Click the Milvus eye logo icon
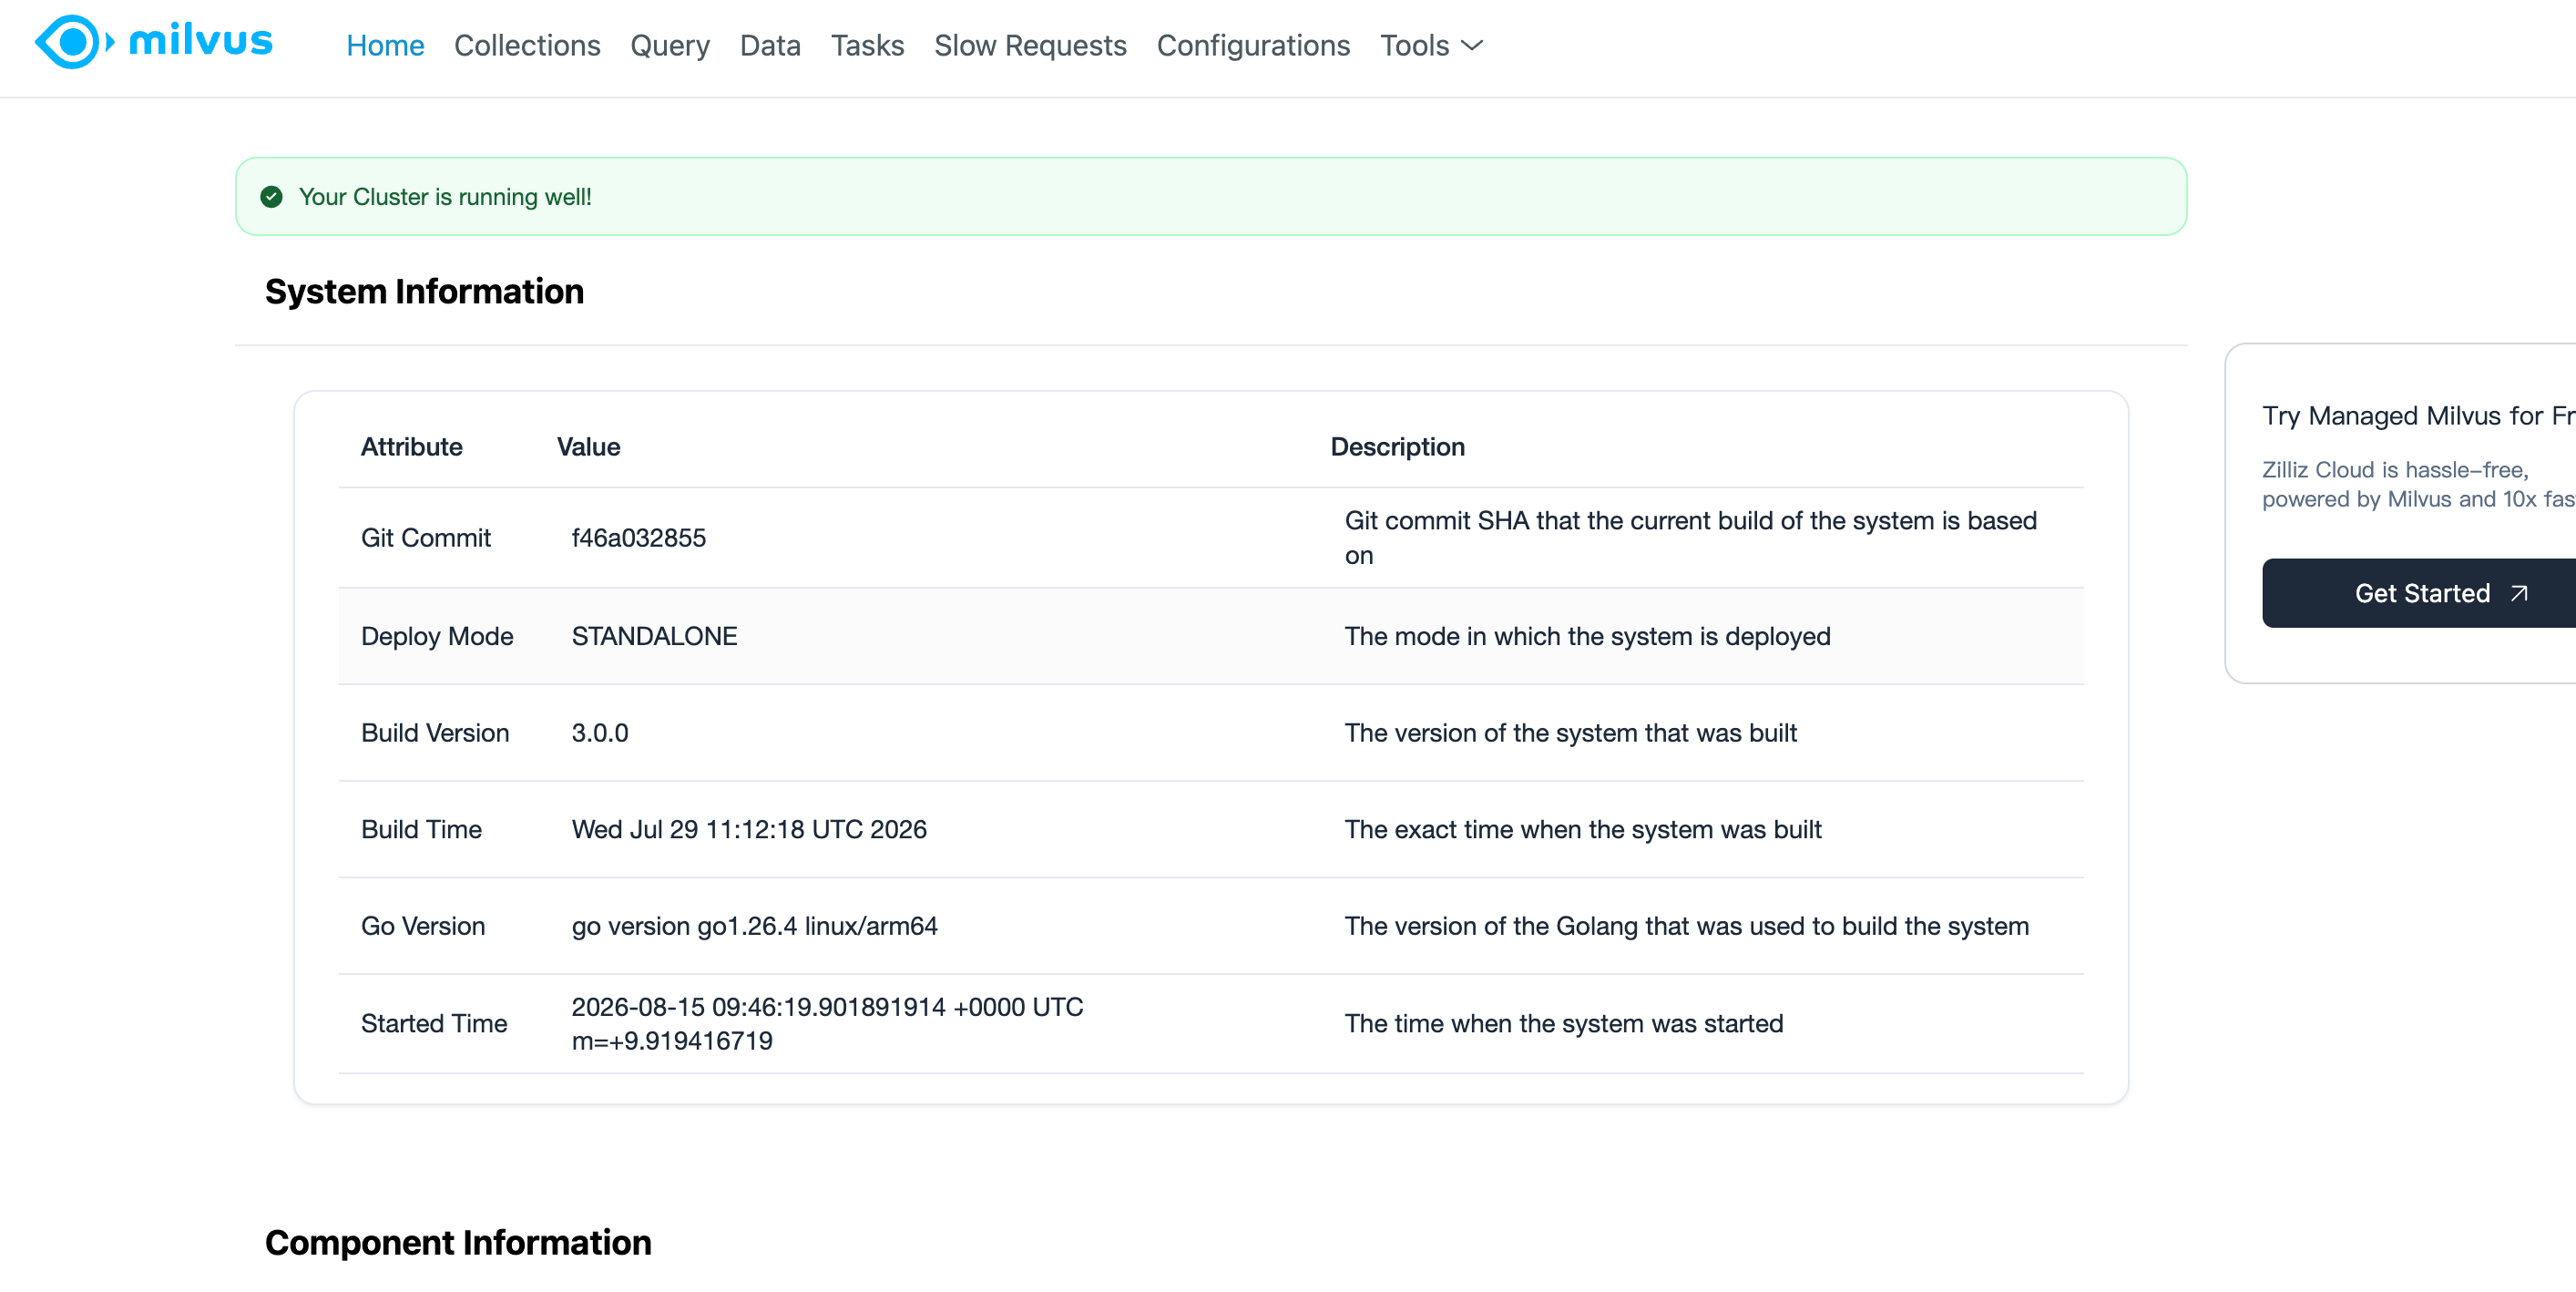The width and height of the screenshot is (2576, 1292). tap(74, 42)
